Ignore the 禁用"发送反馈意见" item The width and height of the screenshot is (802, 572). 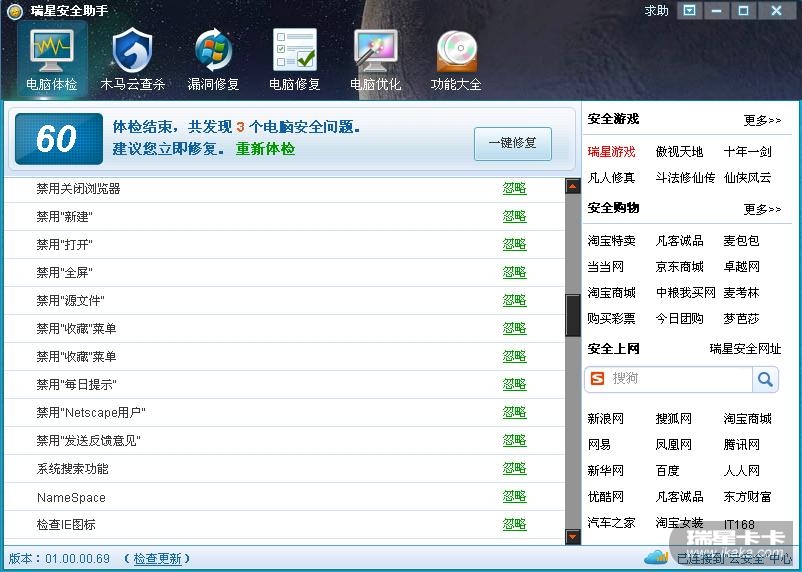click(x=515, y=441)
